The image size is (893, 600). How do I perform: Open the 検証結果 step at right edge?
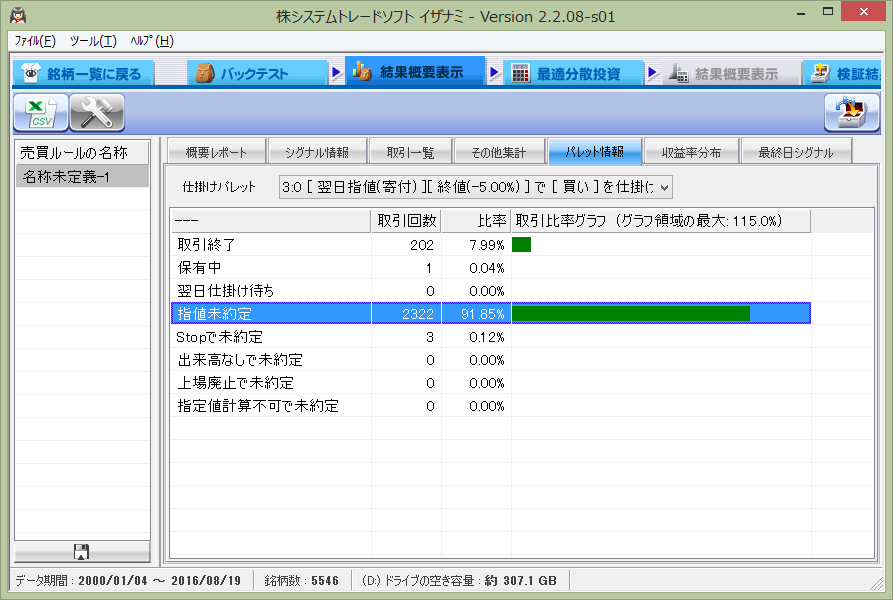pyautogui.click(x=842, y=73)
